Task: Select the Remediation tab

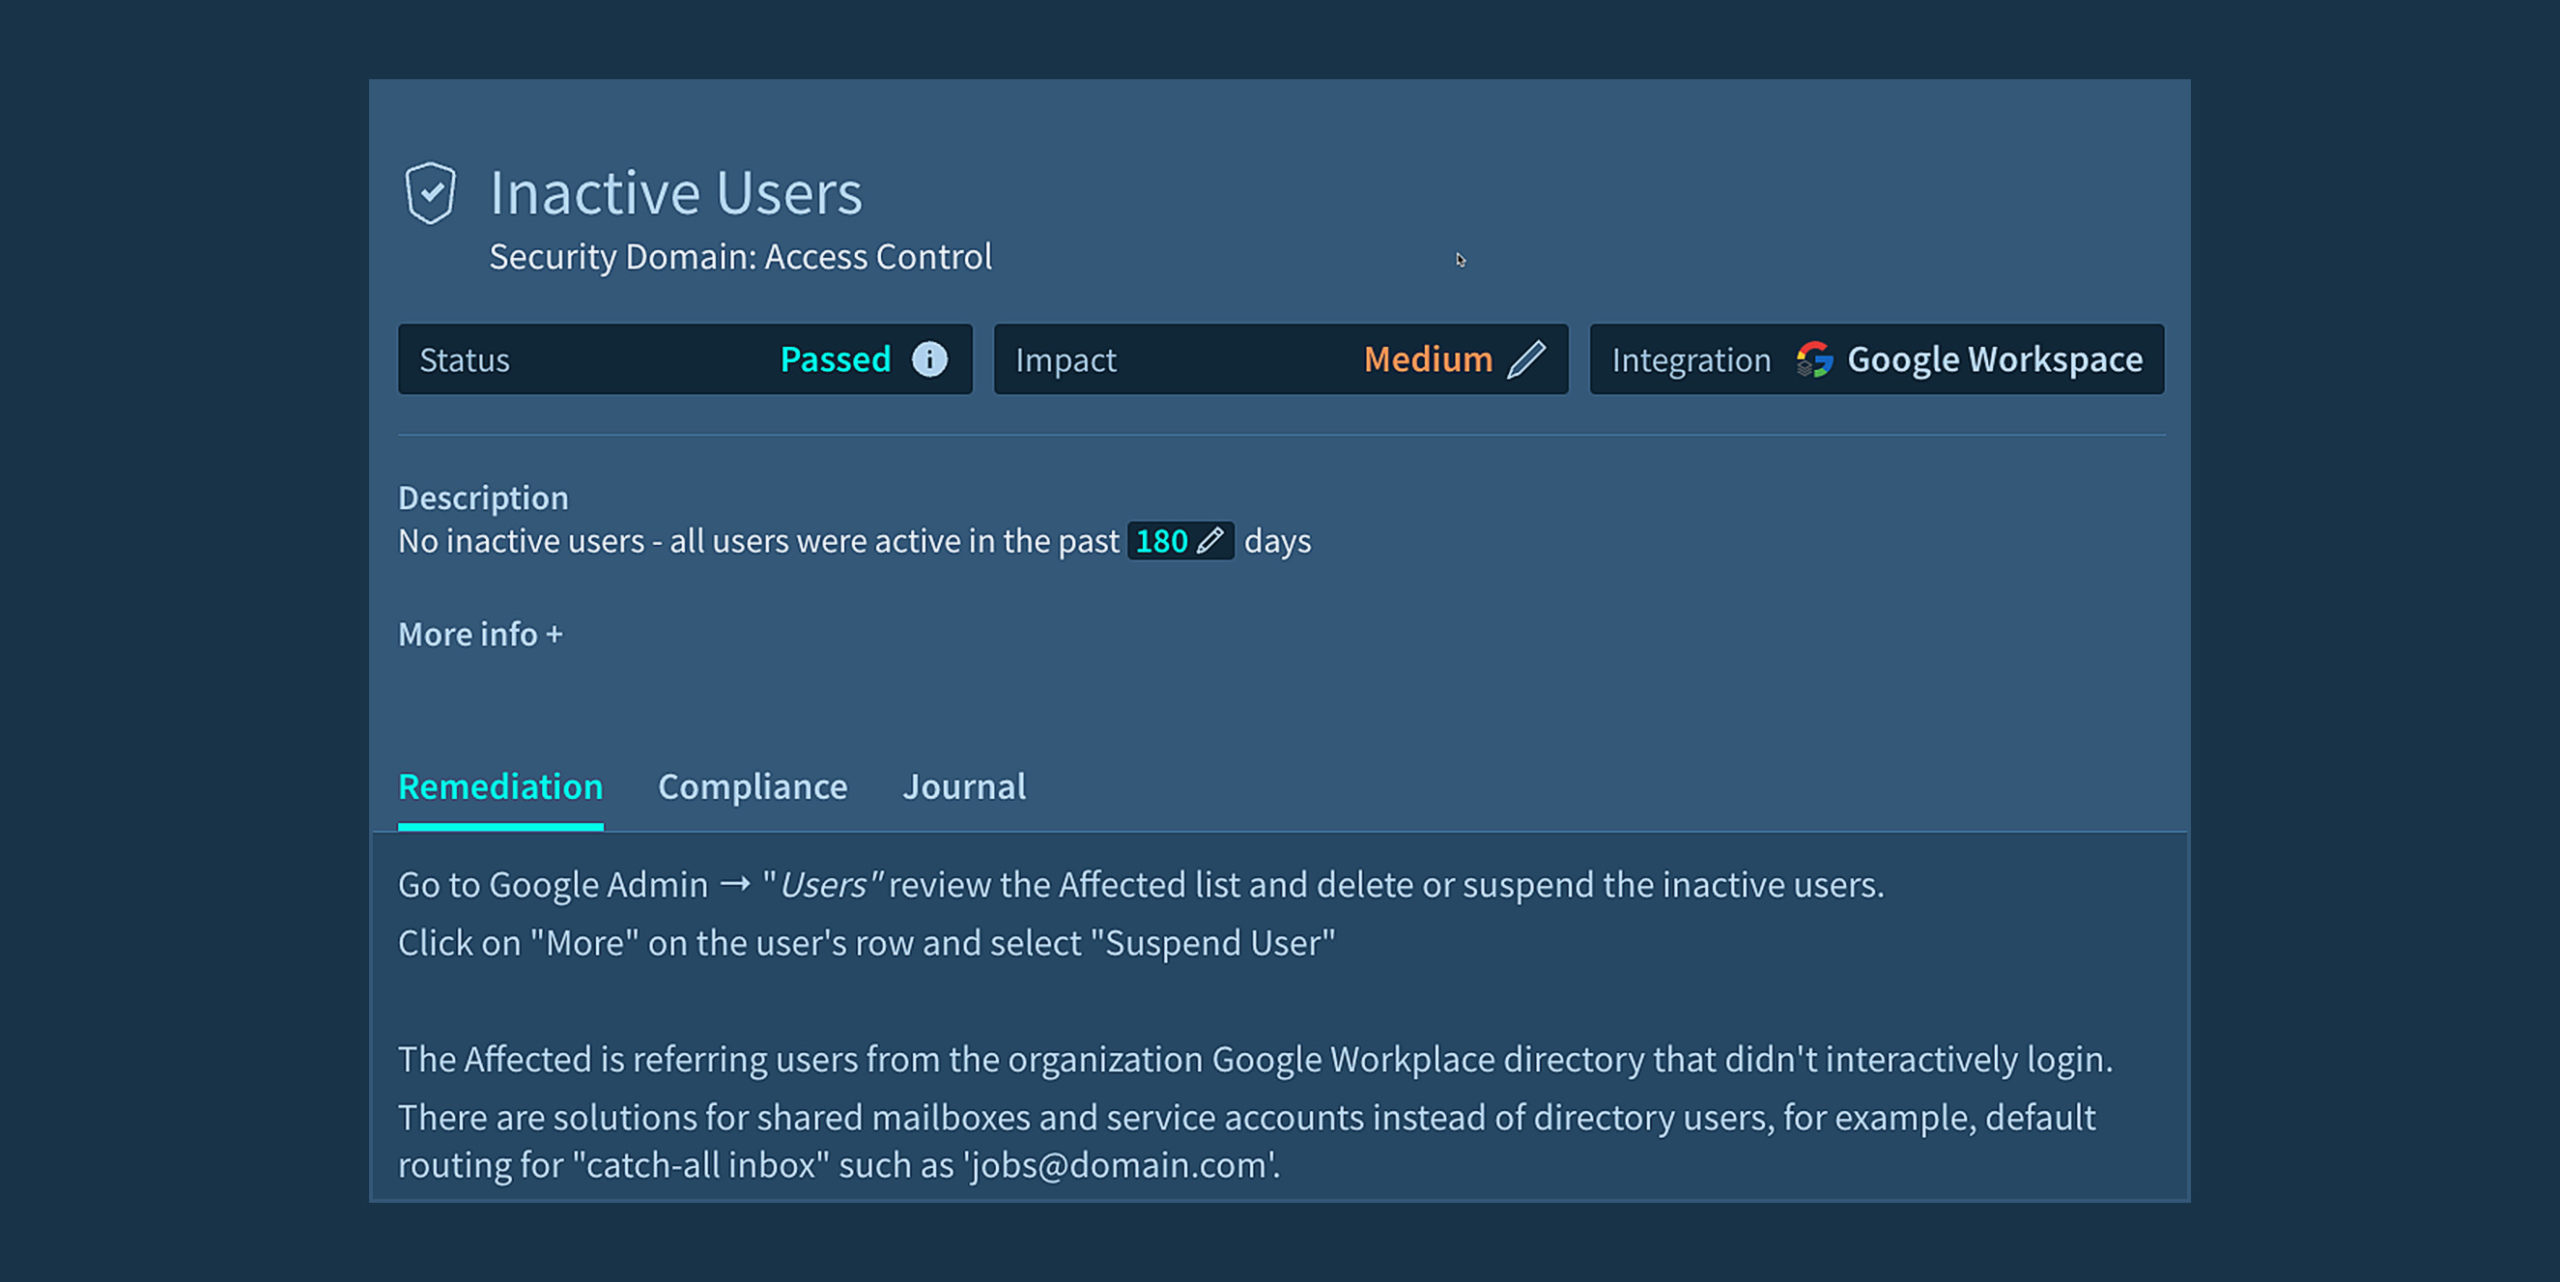Action: 500,787
